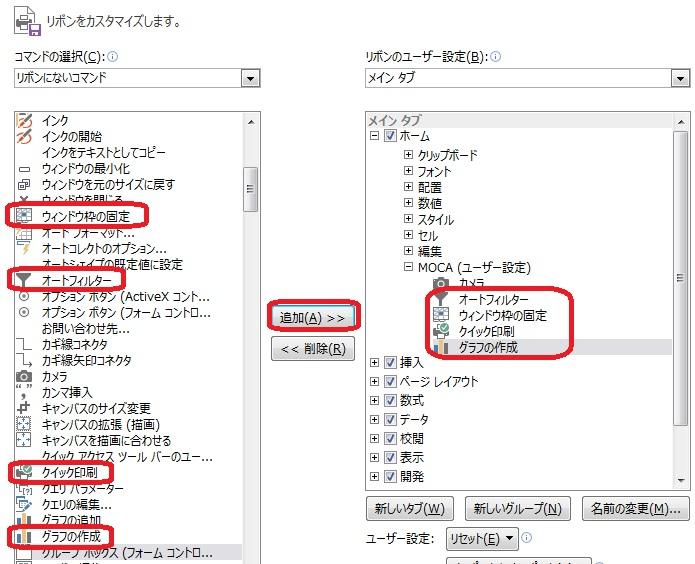This screenshot has height=564, width=695.
Task: Click the 名前の変更(M) button
Action: click(x=636, y=508)
